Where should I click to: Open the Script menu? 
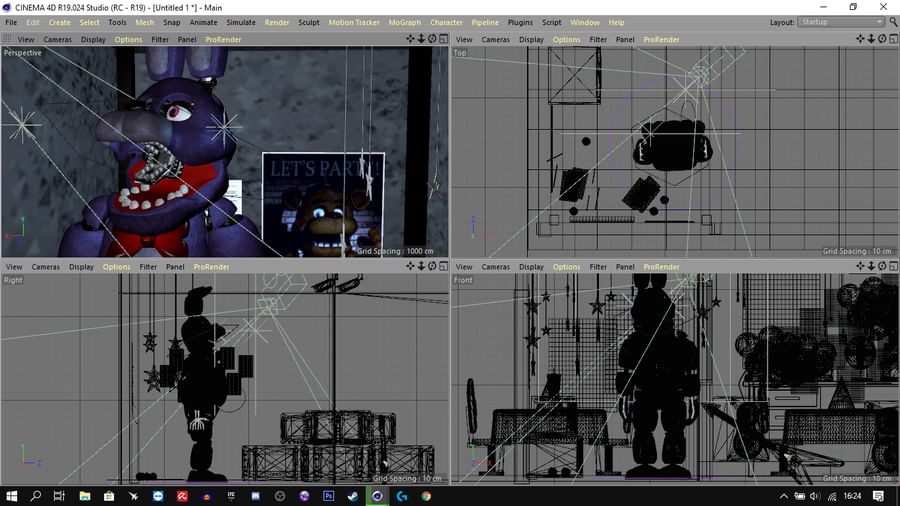[552, 22]
